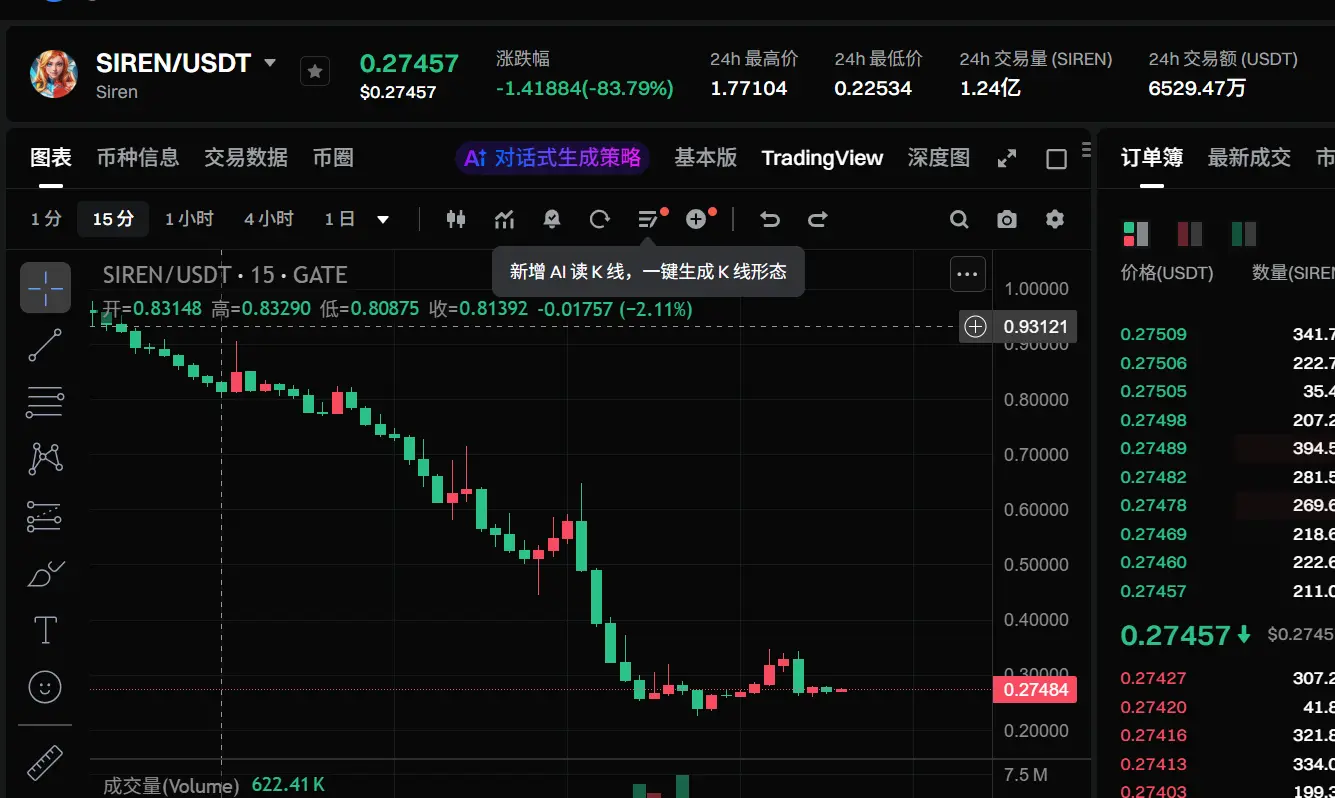Add SIREN/USDT to favorites with star
The height and width of the screenshot is (798, 1335).
tap(315, 71)
